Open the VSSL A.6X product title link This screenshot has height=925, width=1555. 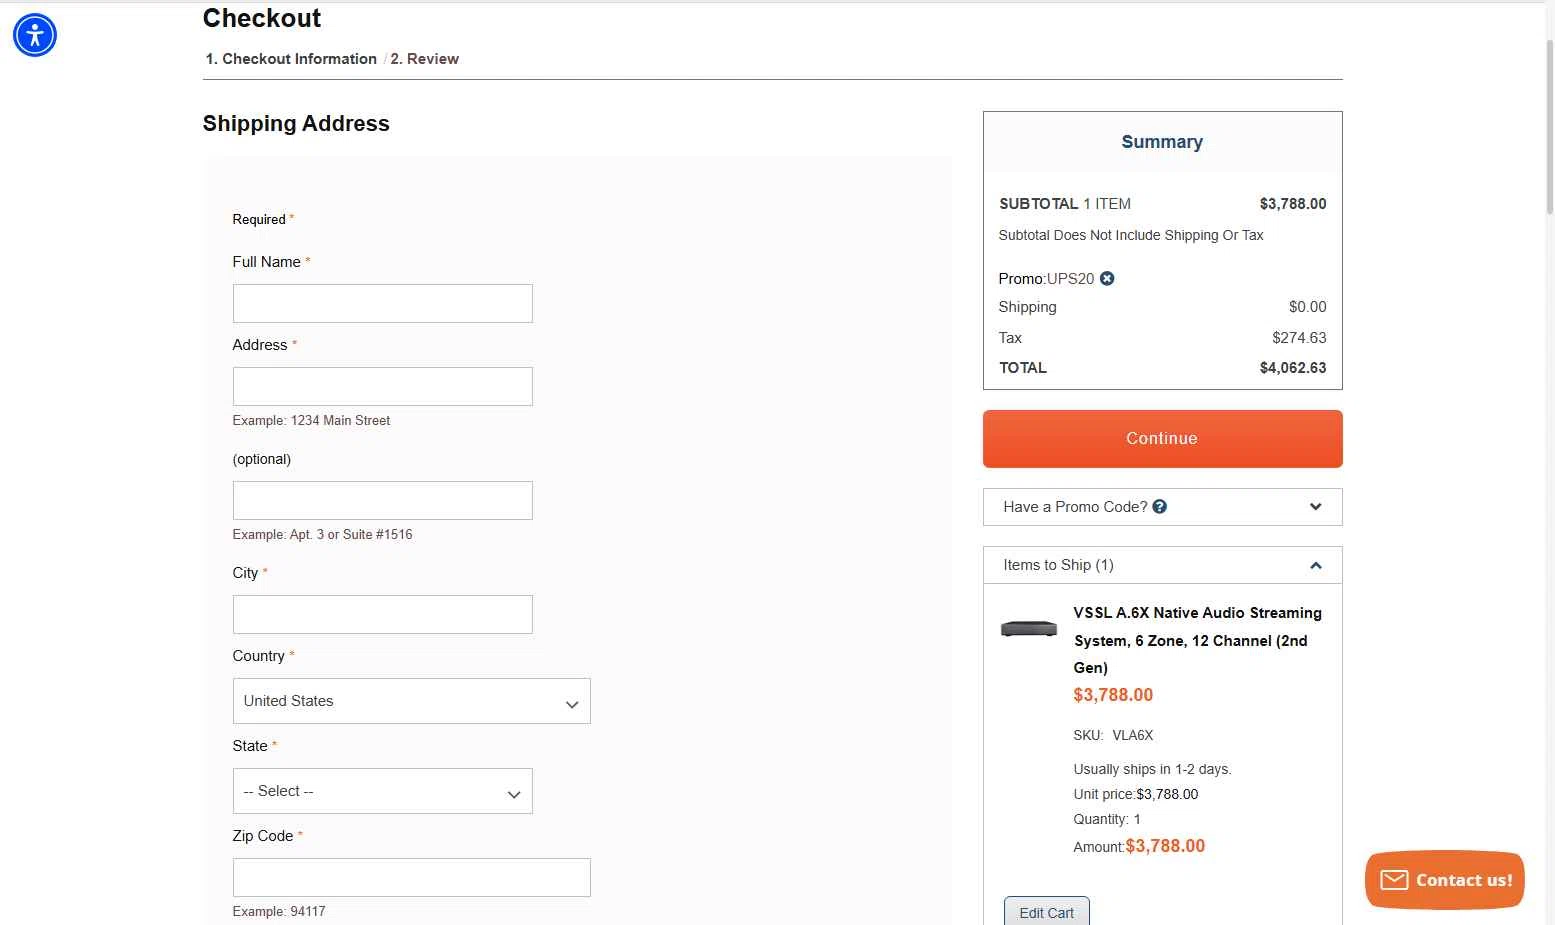coord(1197,640)
